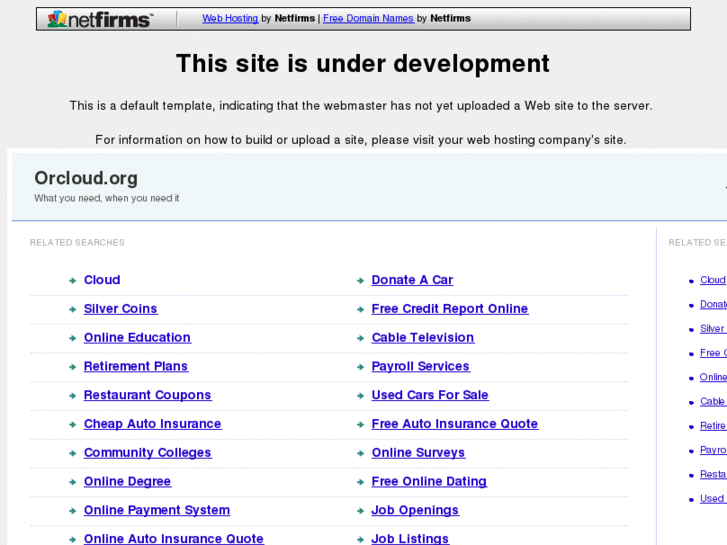Open the Community Colleges link
This screenshot has height=545, width=727.
(147, 452)
